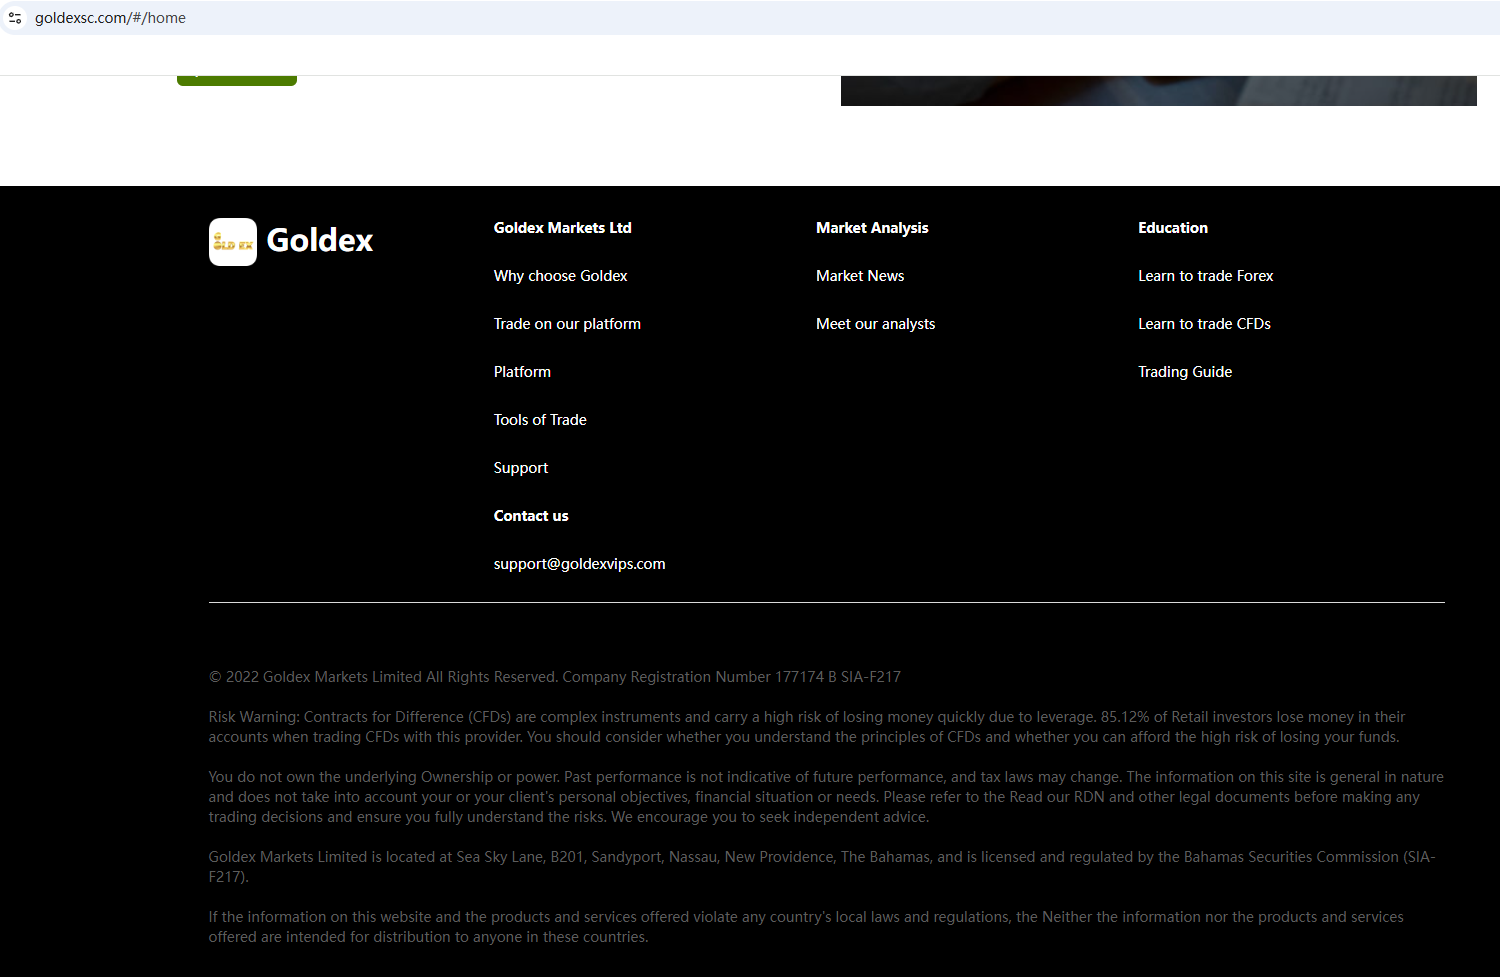
Task: Click the Risk Warning CFDs paragraph
Action: coord(807,727)
